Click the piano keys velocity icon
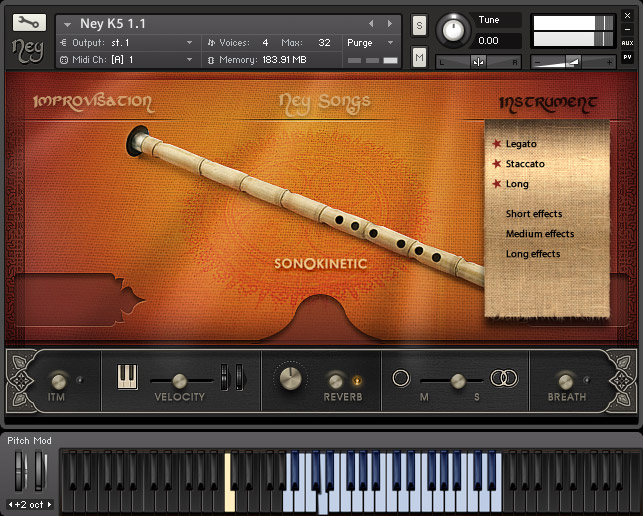The height and width of the screenshot is (516, 643). (x=127, y=377)
